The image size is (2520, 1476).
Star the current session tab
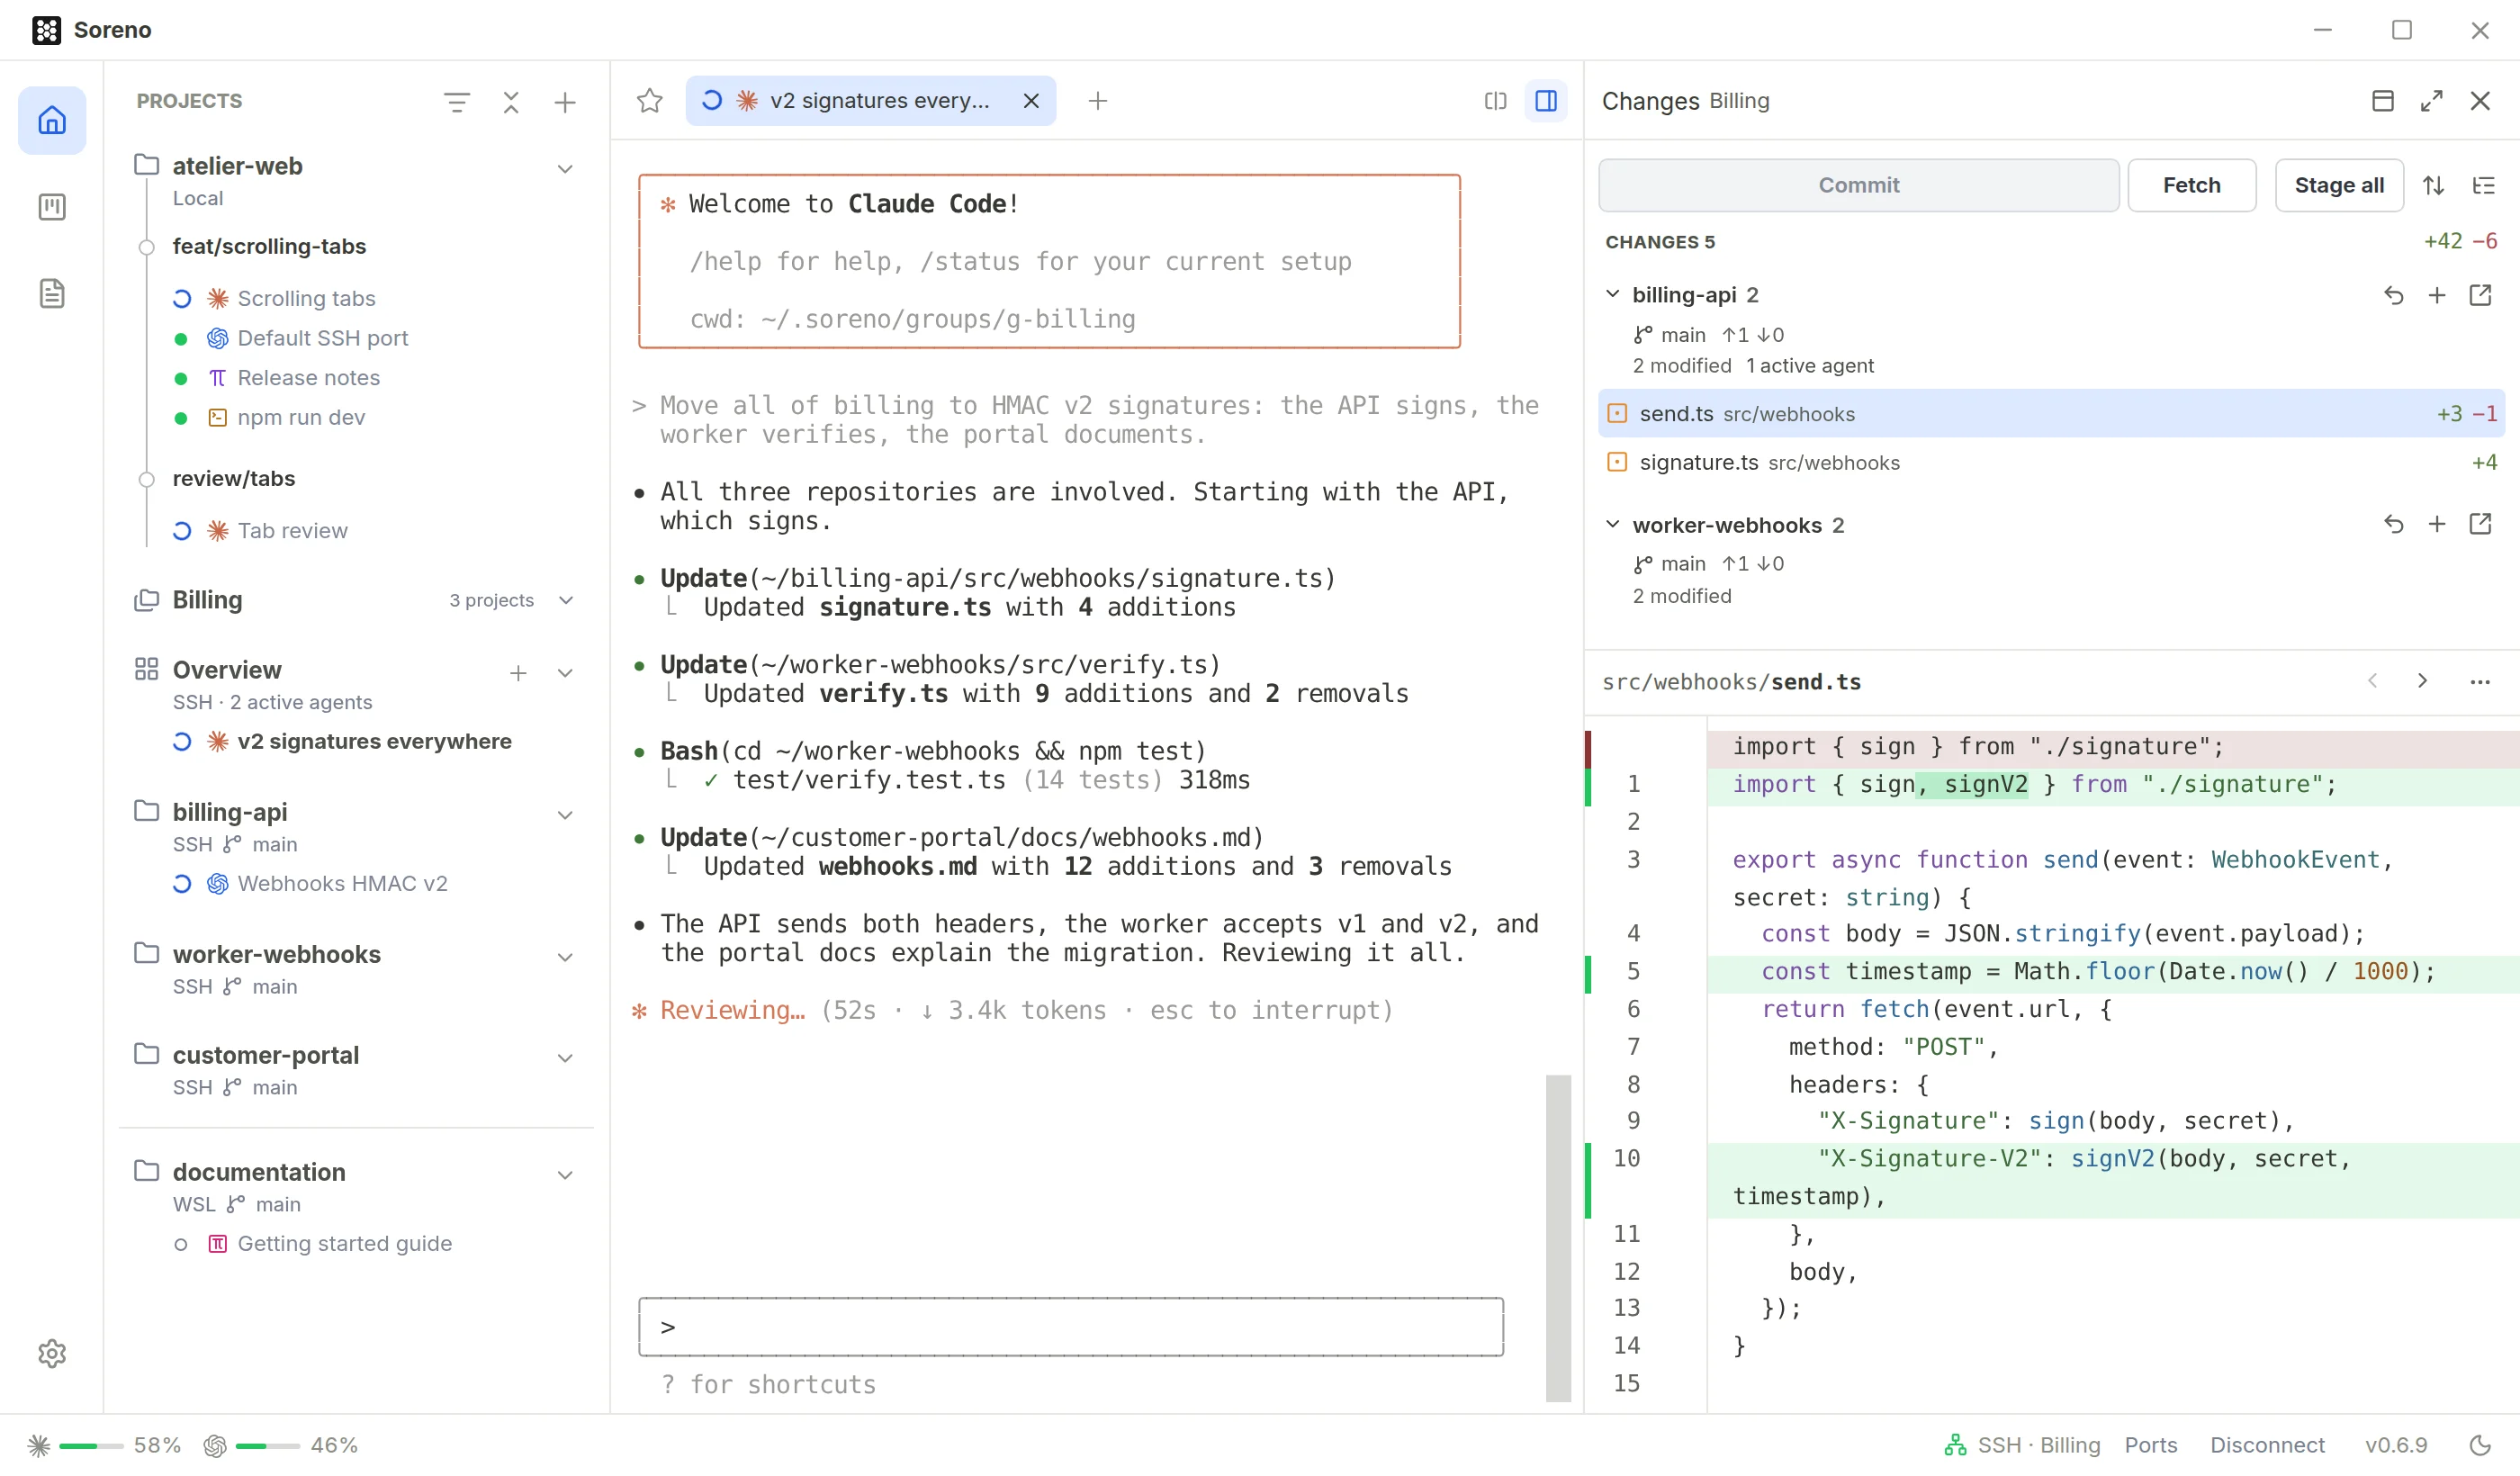point(650,101)
